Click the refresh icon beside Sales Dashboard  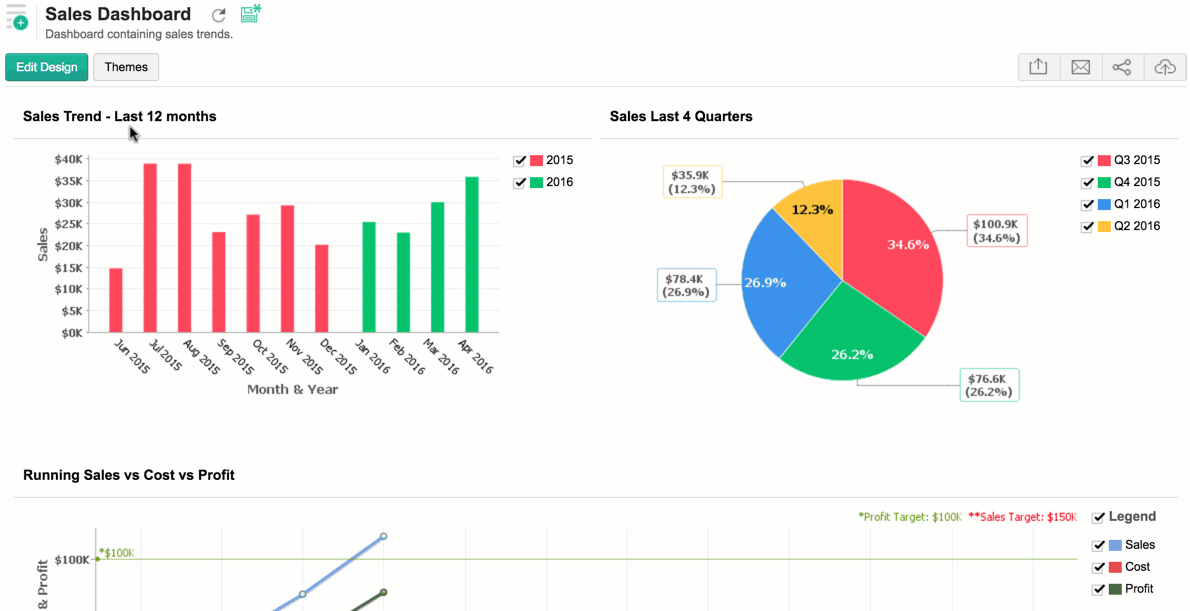(219, 15)
